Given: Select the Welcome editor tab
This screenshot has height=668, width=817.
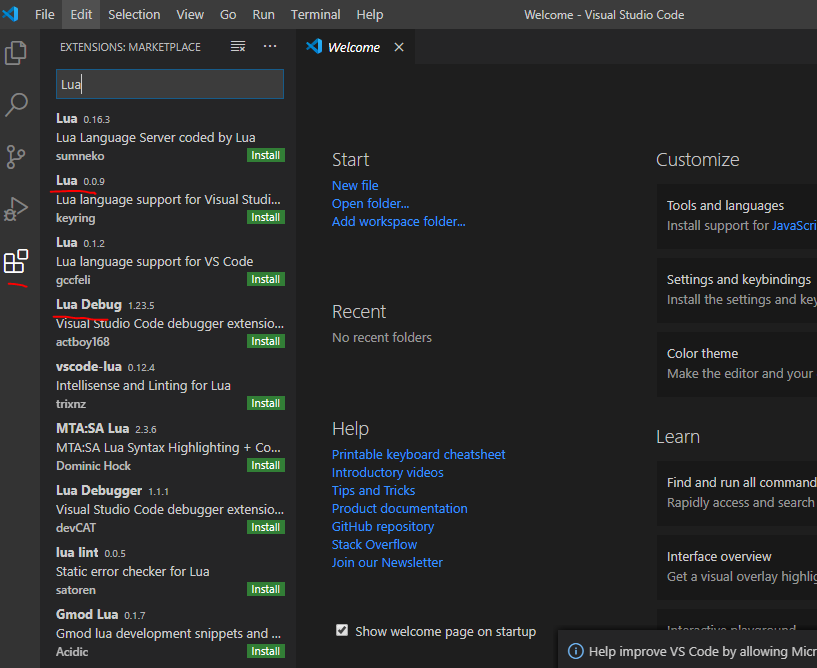Looking at the screenshot, I should point(354,47).
